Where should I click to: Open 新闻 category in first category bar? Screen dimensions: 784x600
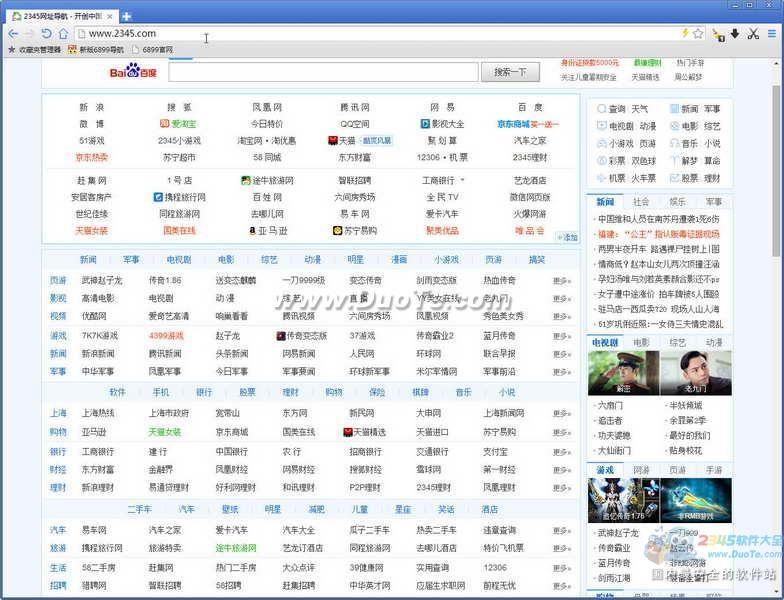pyautogui.click(x=88, y=260)
